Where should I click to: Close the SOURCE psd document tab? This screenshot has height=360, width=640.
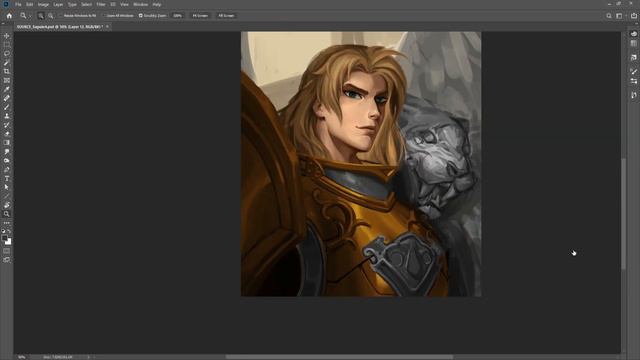(x=107, y=27)
